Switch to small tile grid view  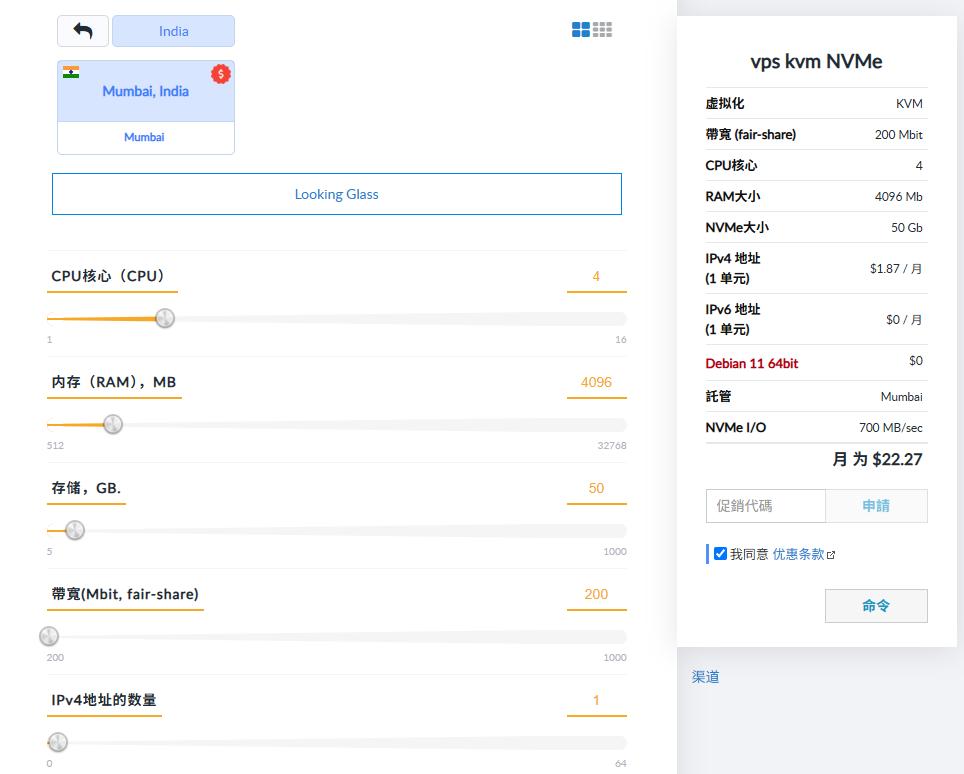(x=602, y=30)
